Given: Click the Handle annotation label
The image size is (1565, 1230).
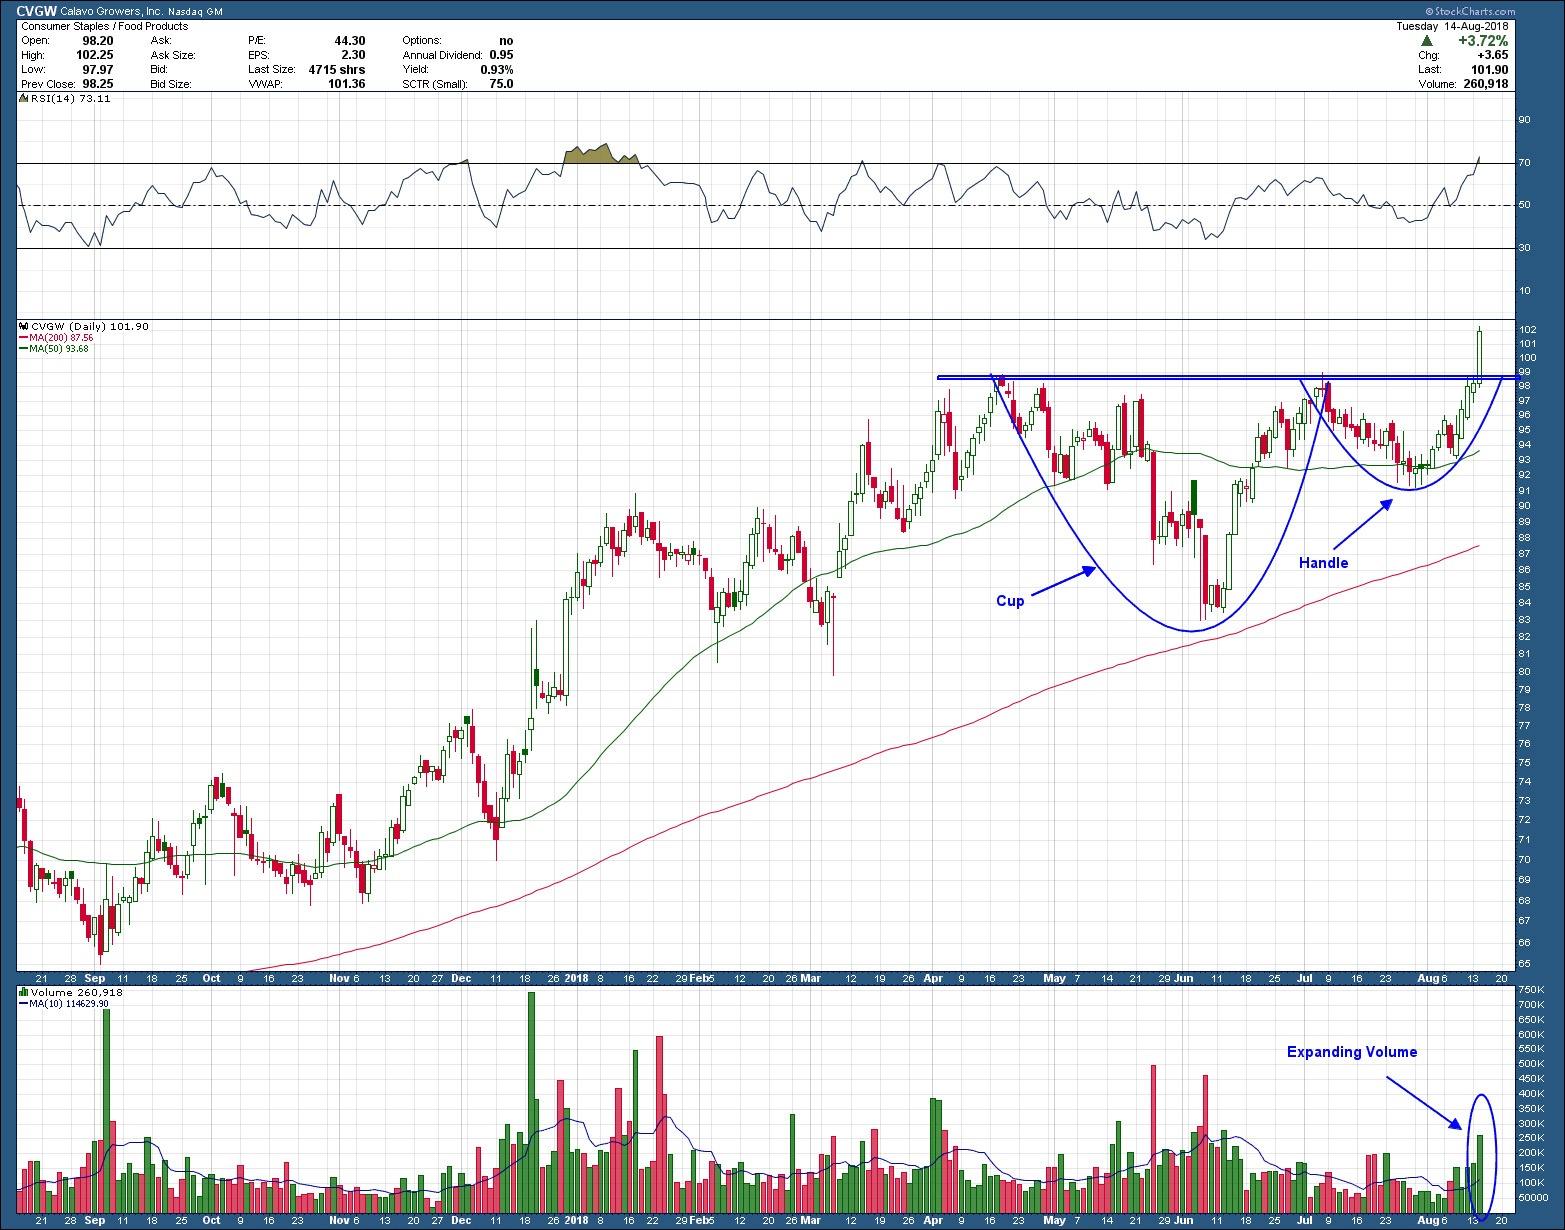Looking at the screenshot, I should coord(1323,563).
